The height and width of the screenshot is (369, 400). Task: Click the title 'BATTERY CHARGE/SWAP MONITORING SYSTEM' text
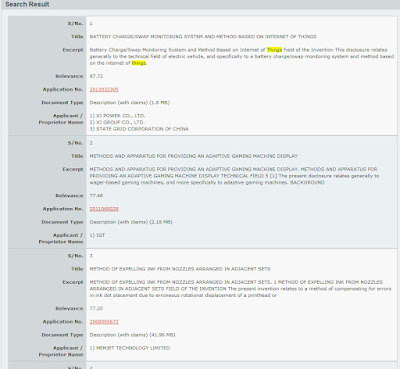(203, 37)
